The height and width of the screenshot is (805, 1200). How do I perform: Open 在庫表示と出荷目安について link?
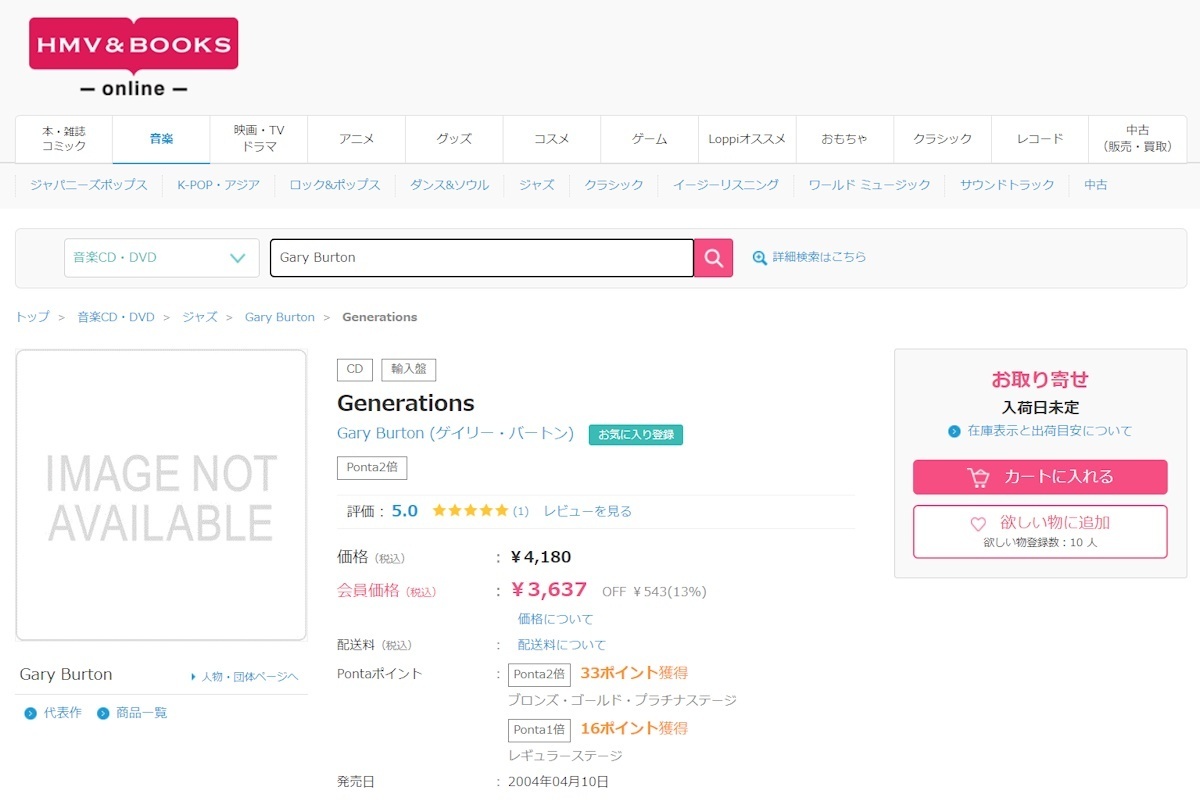coord(1050,431)
